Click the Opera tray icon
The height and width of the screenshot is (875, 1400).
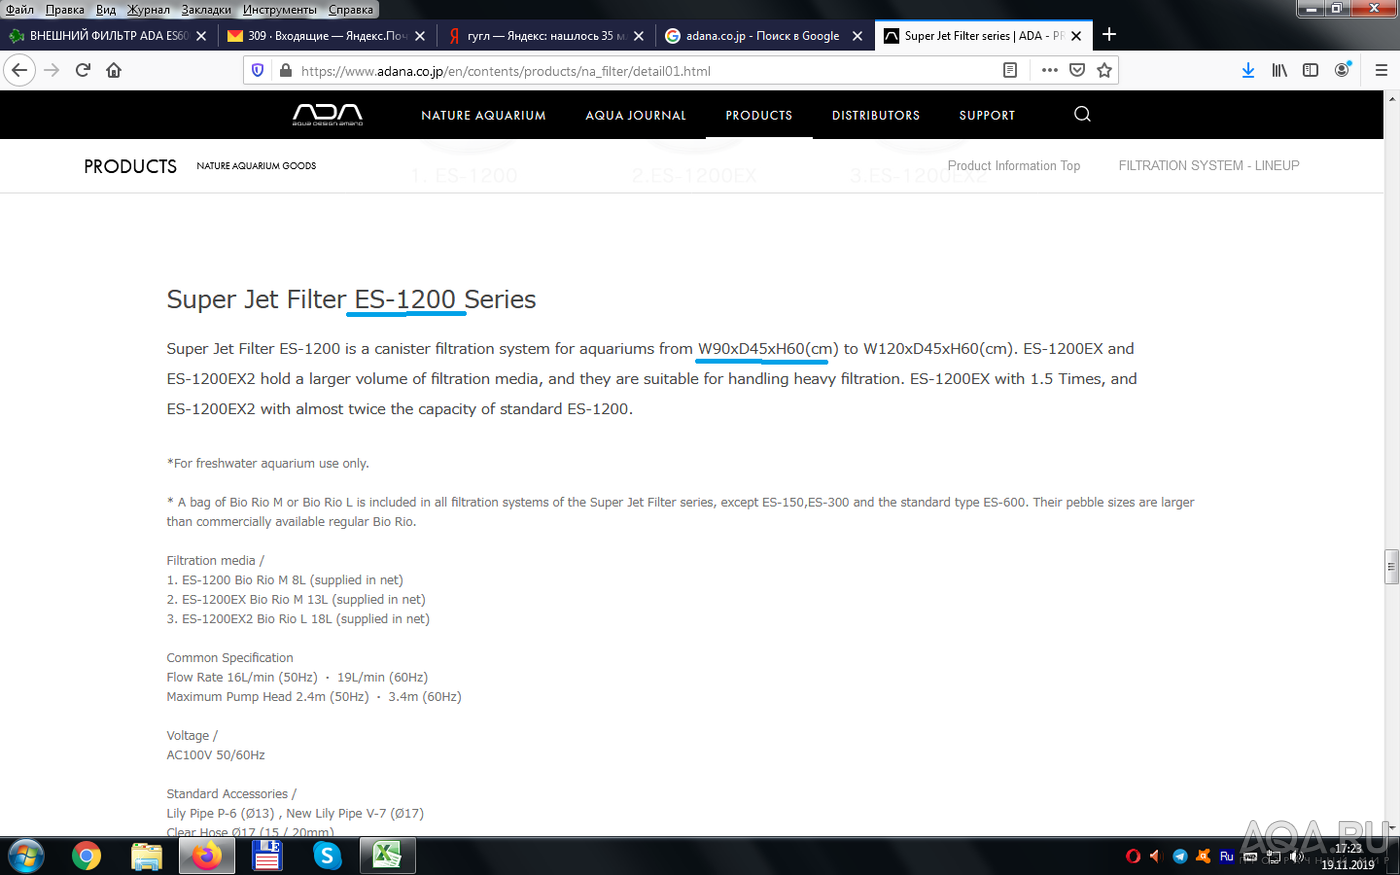point(1133,856)
